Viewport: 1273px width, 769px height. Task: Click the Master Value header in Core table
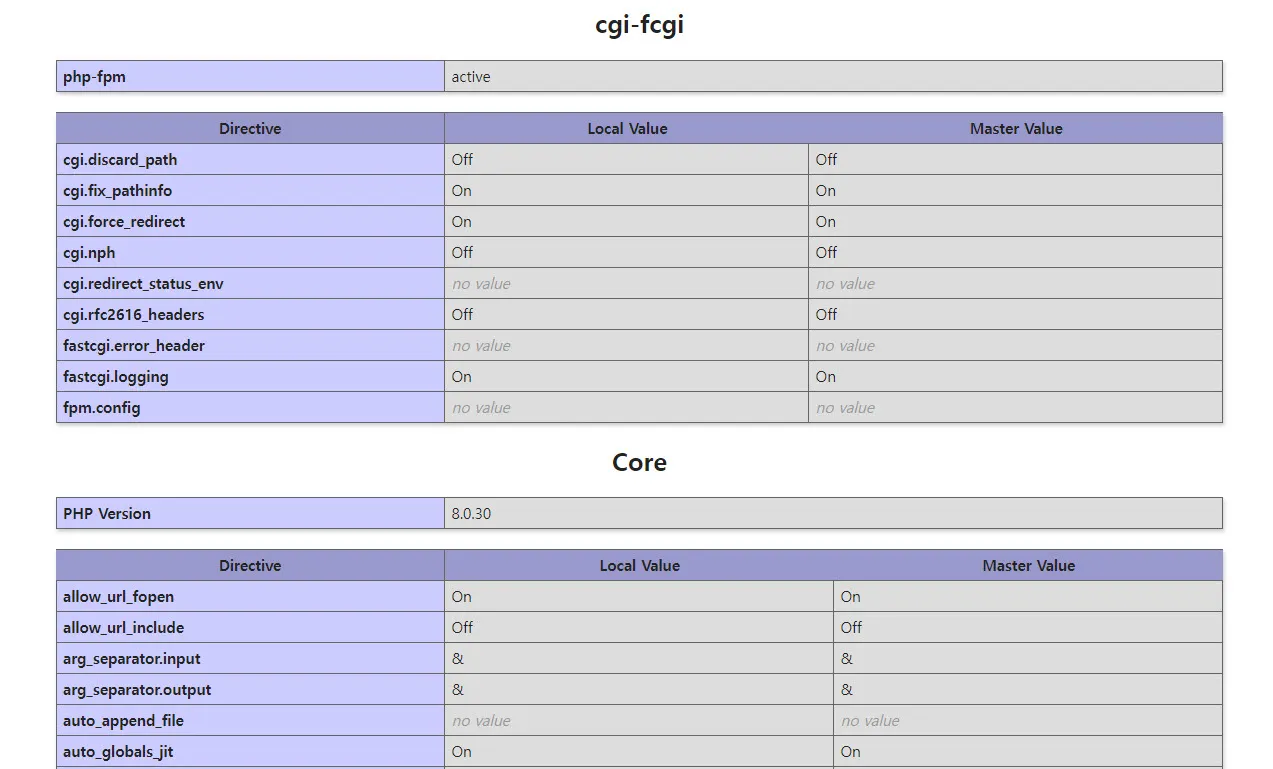[1028, 566]
